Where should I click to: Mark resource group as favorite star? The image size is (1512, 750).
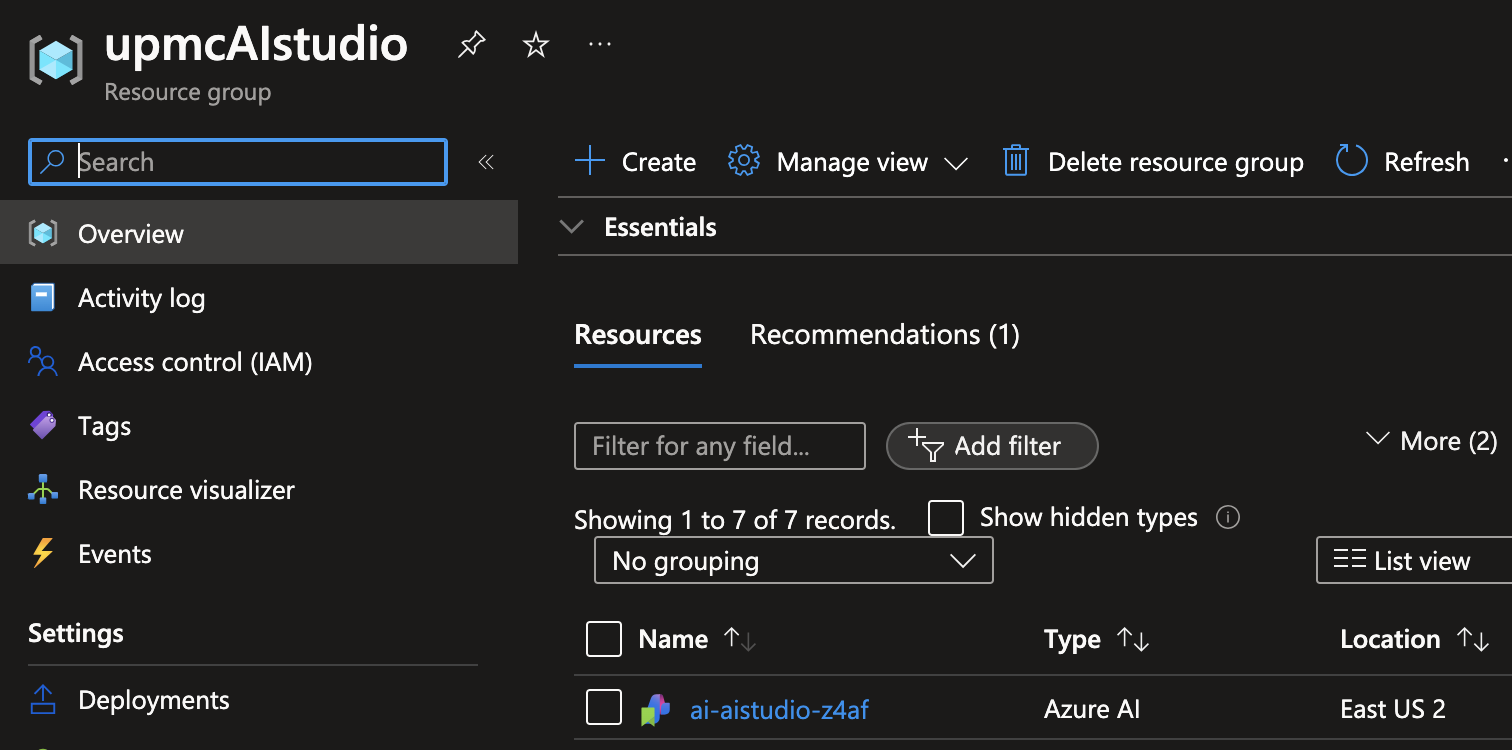(x=537, y=44)
